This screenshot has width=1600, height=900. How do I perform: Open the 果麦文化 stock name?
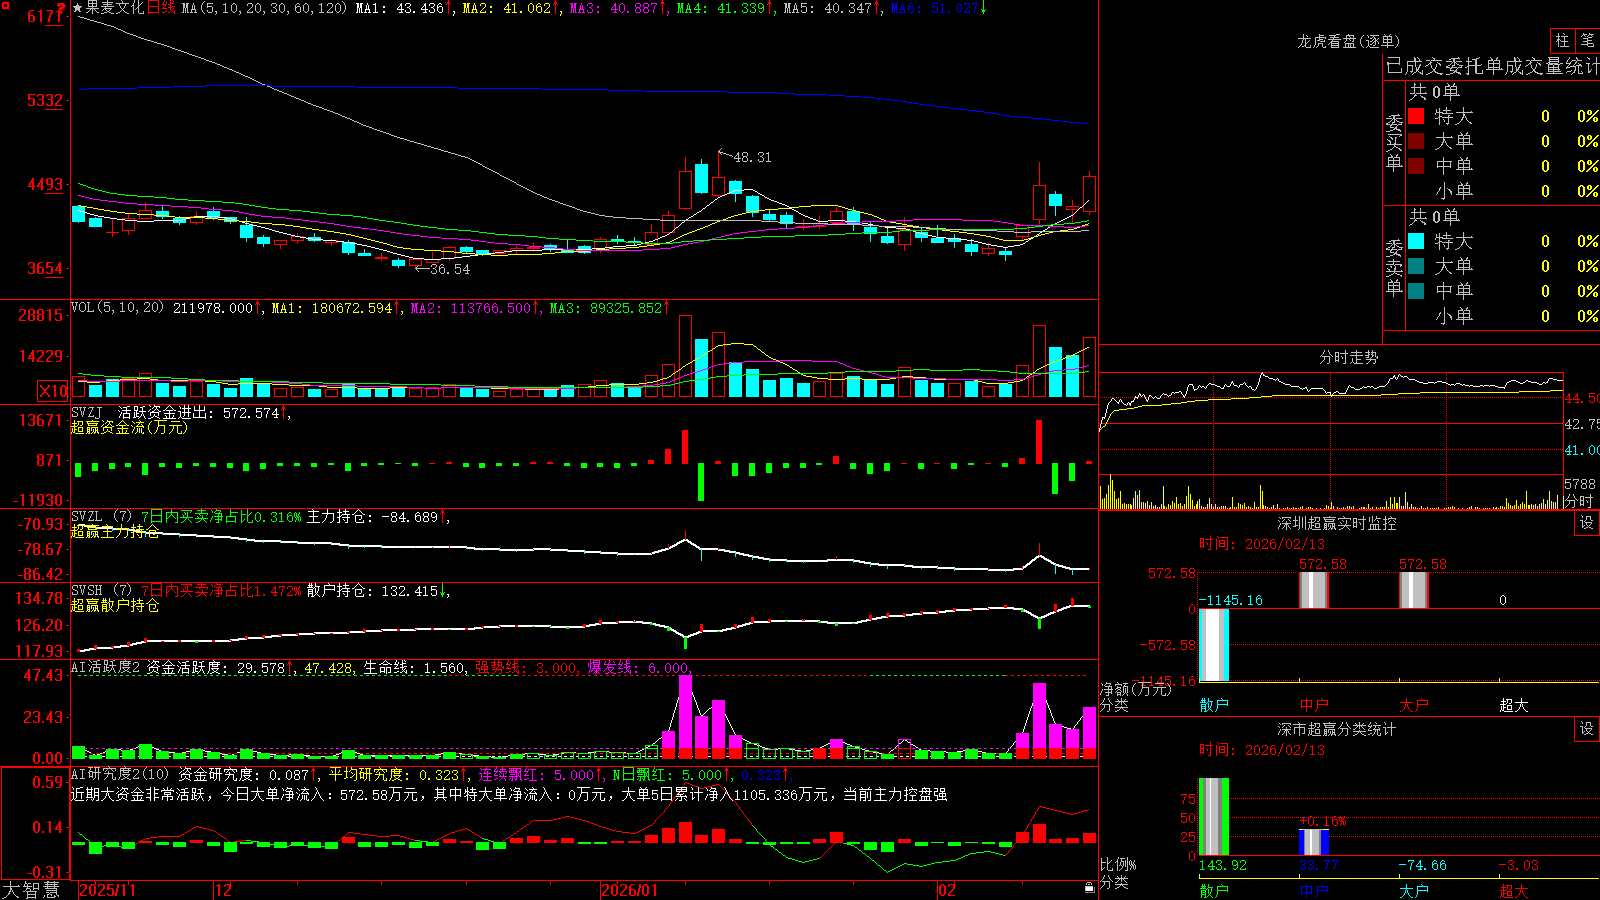(x=114, y=8)
